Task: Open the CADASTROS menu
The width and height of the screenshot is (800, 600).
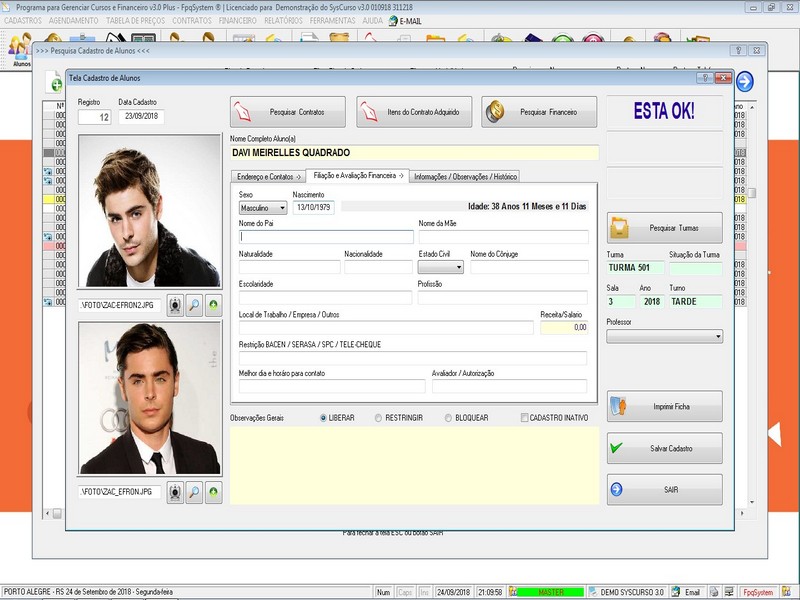Action: click(x=23, y=21)
